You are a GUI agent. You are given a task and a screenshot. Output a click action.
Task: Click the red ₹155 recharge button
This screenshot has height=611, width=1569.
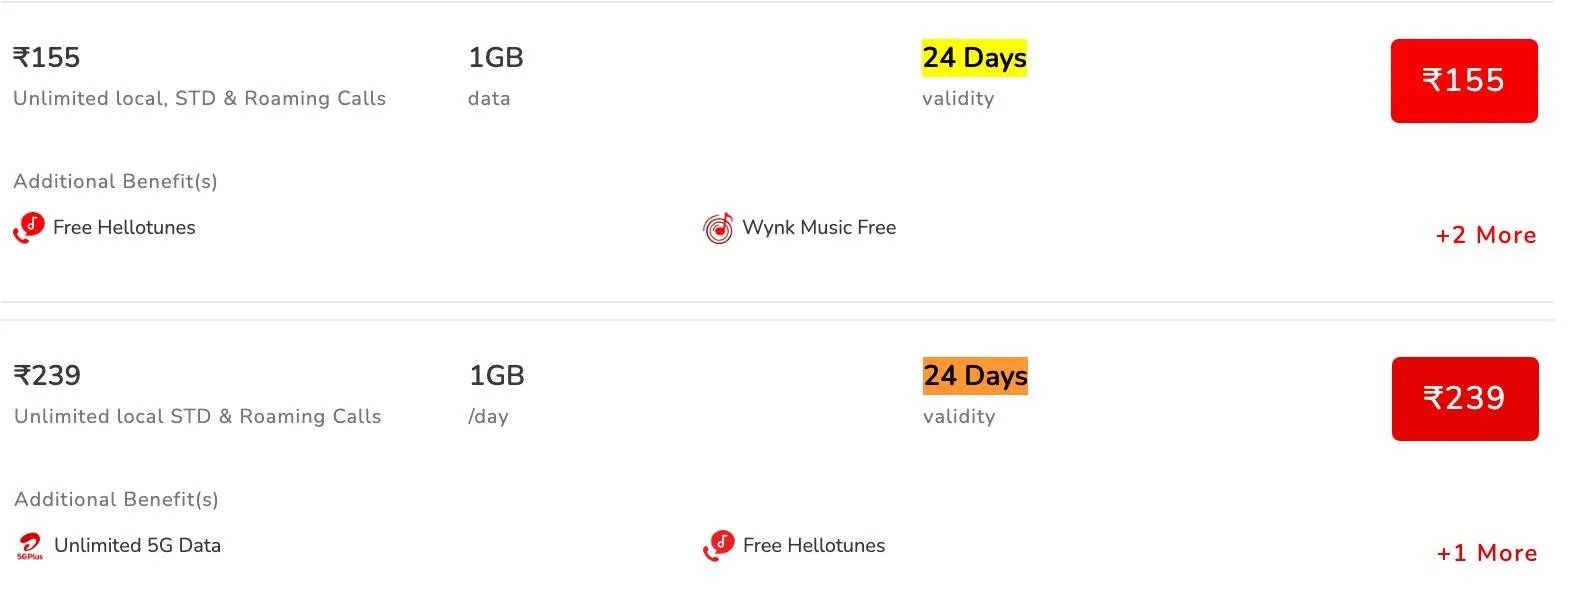coord(1464,81)
